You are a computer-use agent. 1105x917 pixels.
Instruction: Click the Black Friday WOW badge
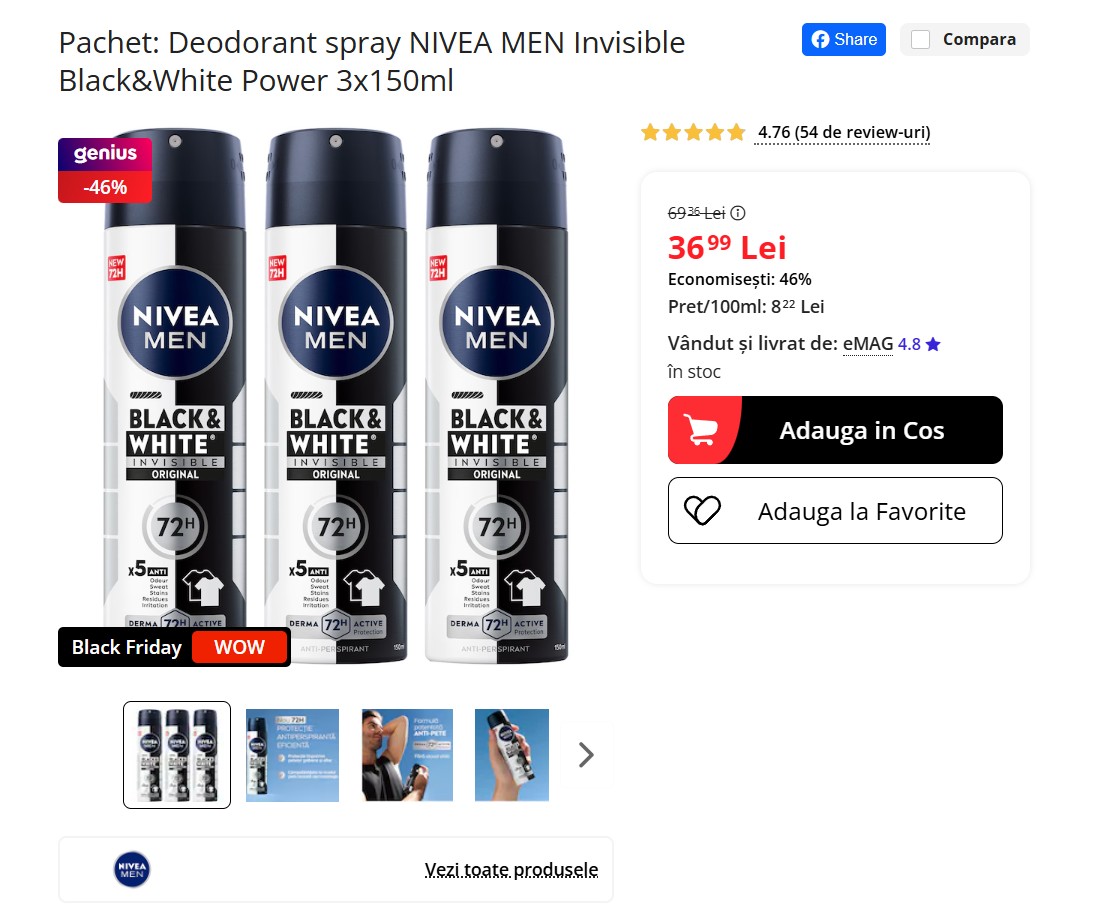click(174, 647)
